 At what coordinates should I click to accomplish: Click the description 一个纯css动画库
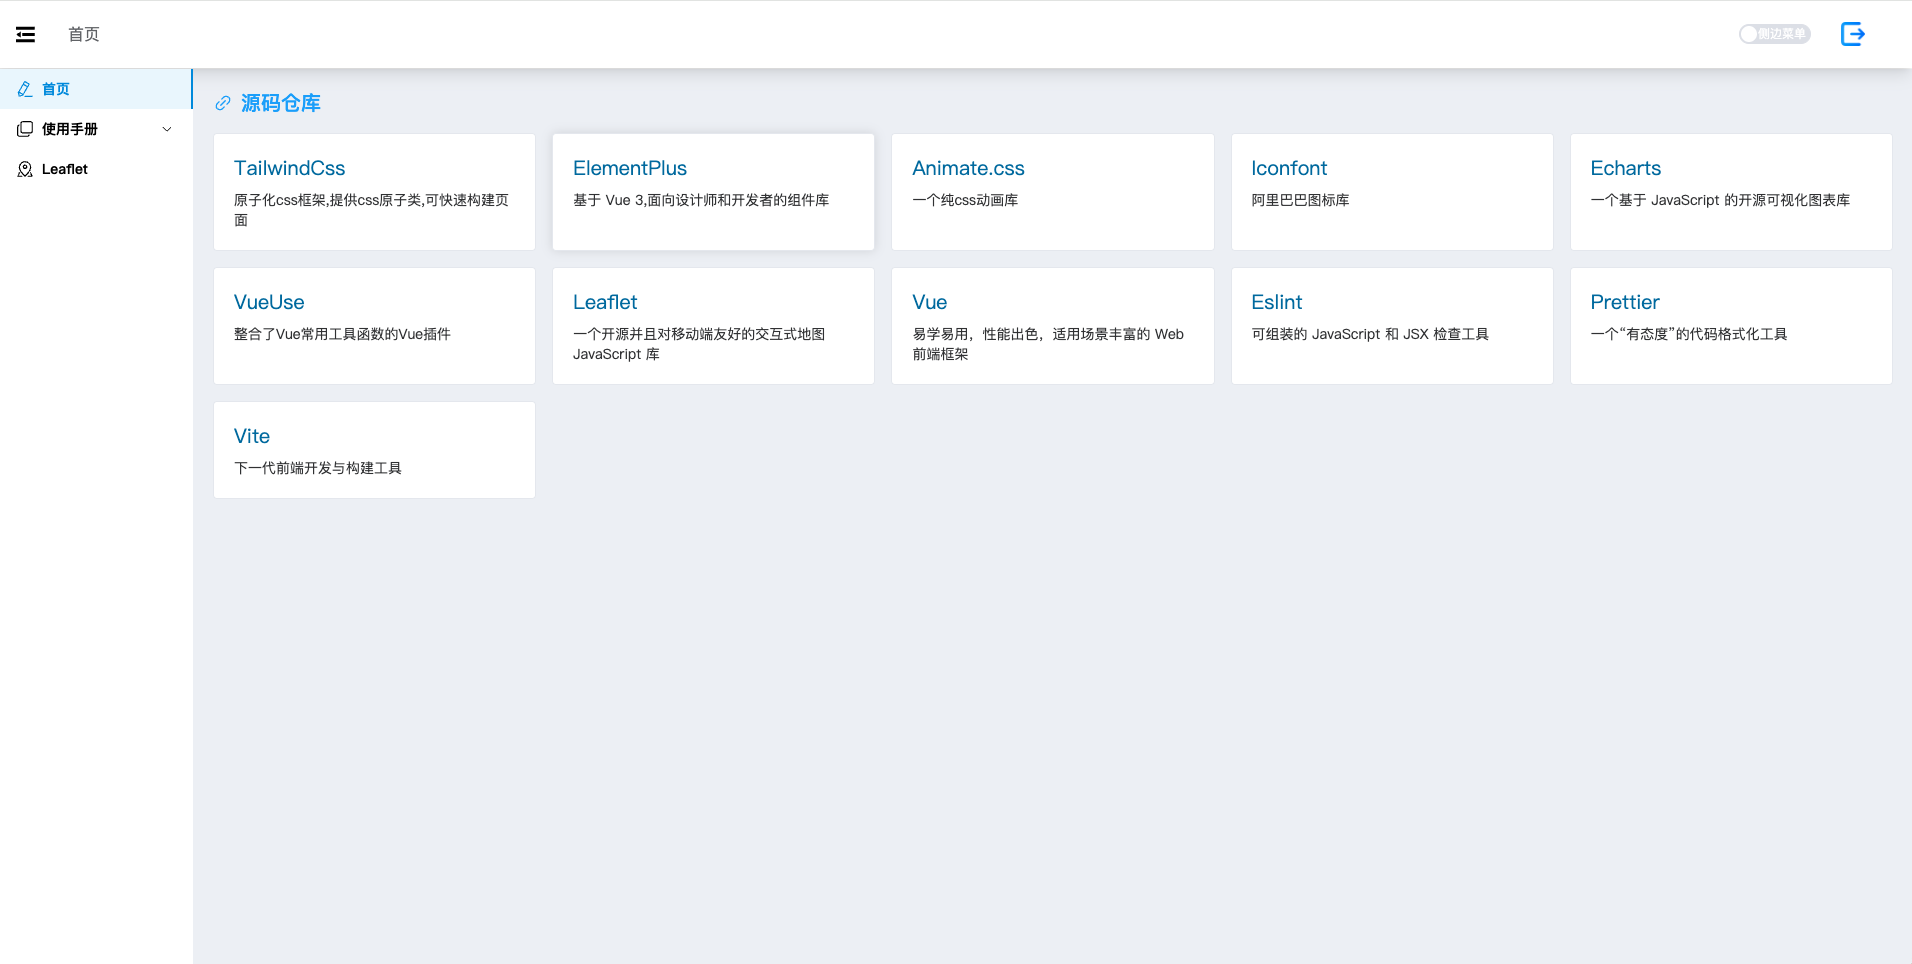point(965,200)
